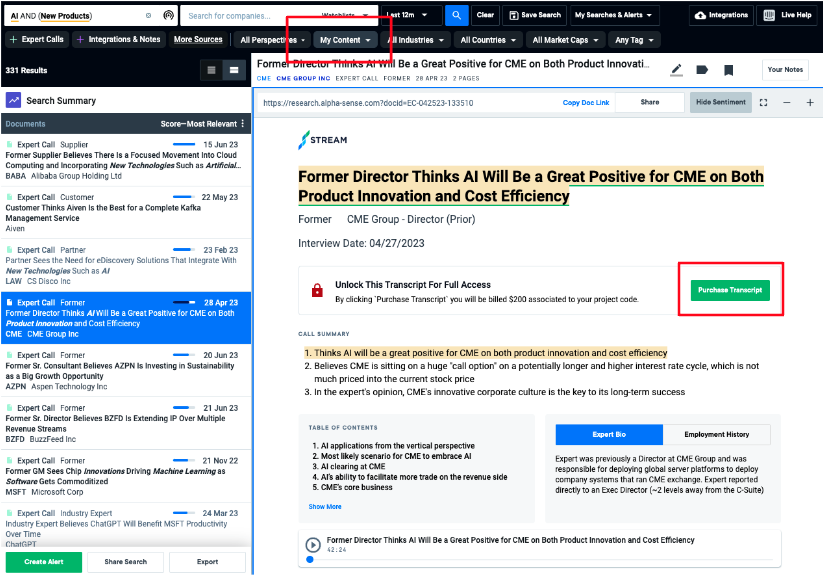This screenshot has width=823, height=577.
Task: Open the Alibaba Former Supplier result
Action: coord(125,160)
